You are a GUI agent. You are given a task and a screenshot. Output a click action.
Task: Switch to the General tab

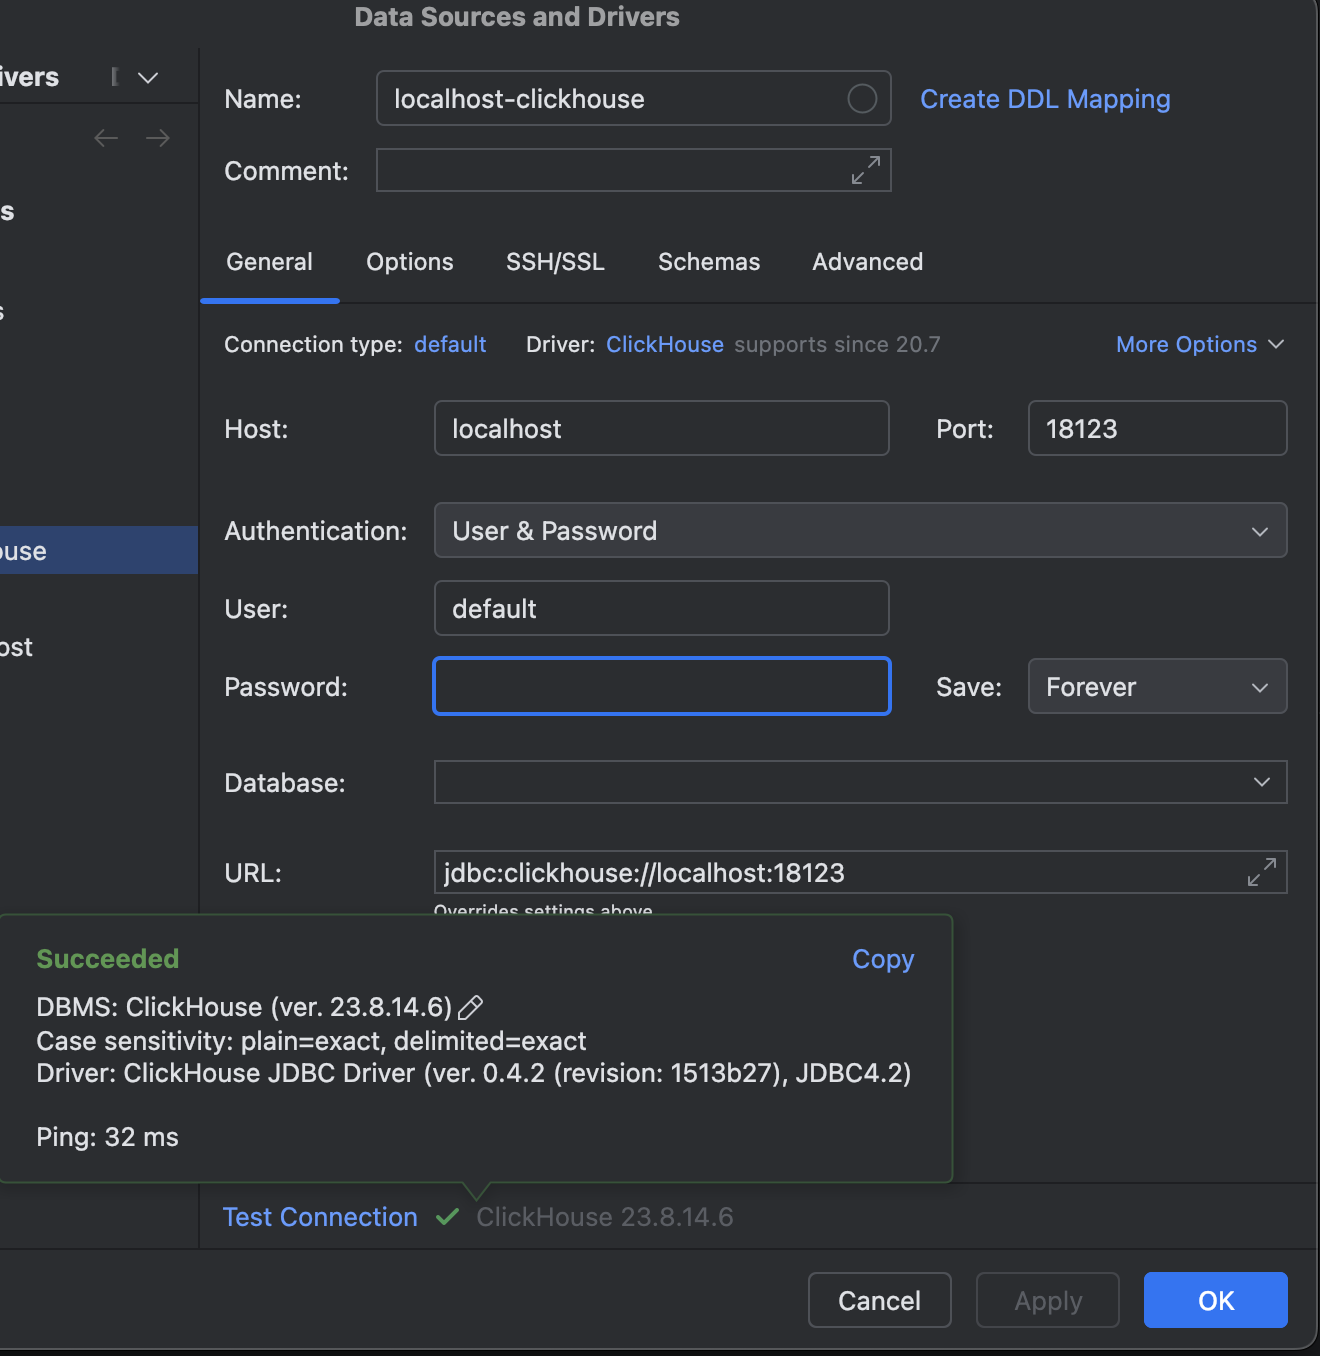point(269,262)
